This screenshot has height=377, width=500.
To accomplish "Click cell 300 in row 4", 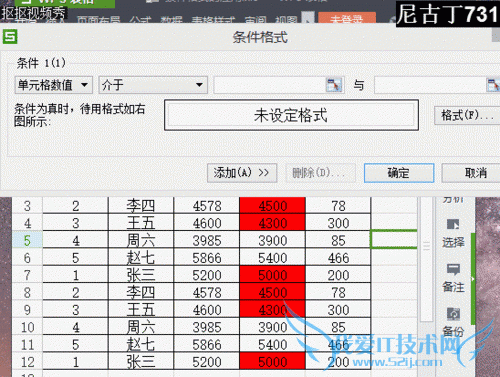I will 338,223.
